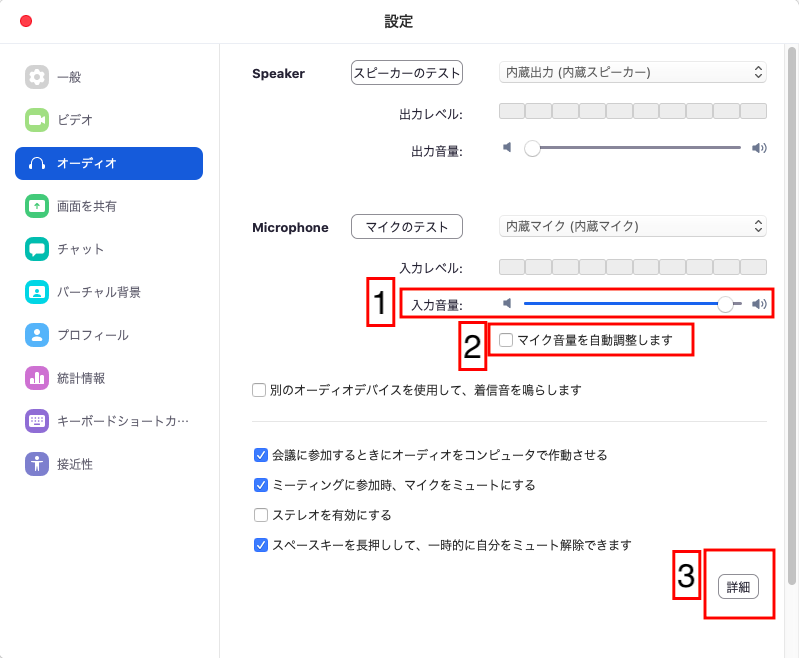799x658 pixels.
Task: Open the ビデオ settings section
Action: [x=109, y=120]
